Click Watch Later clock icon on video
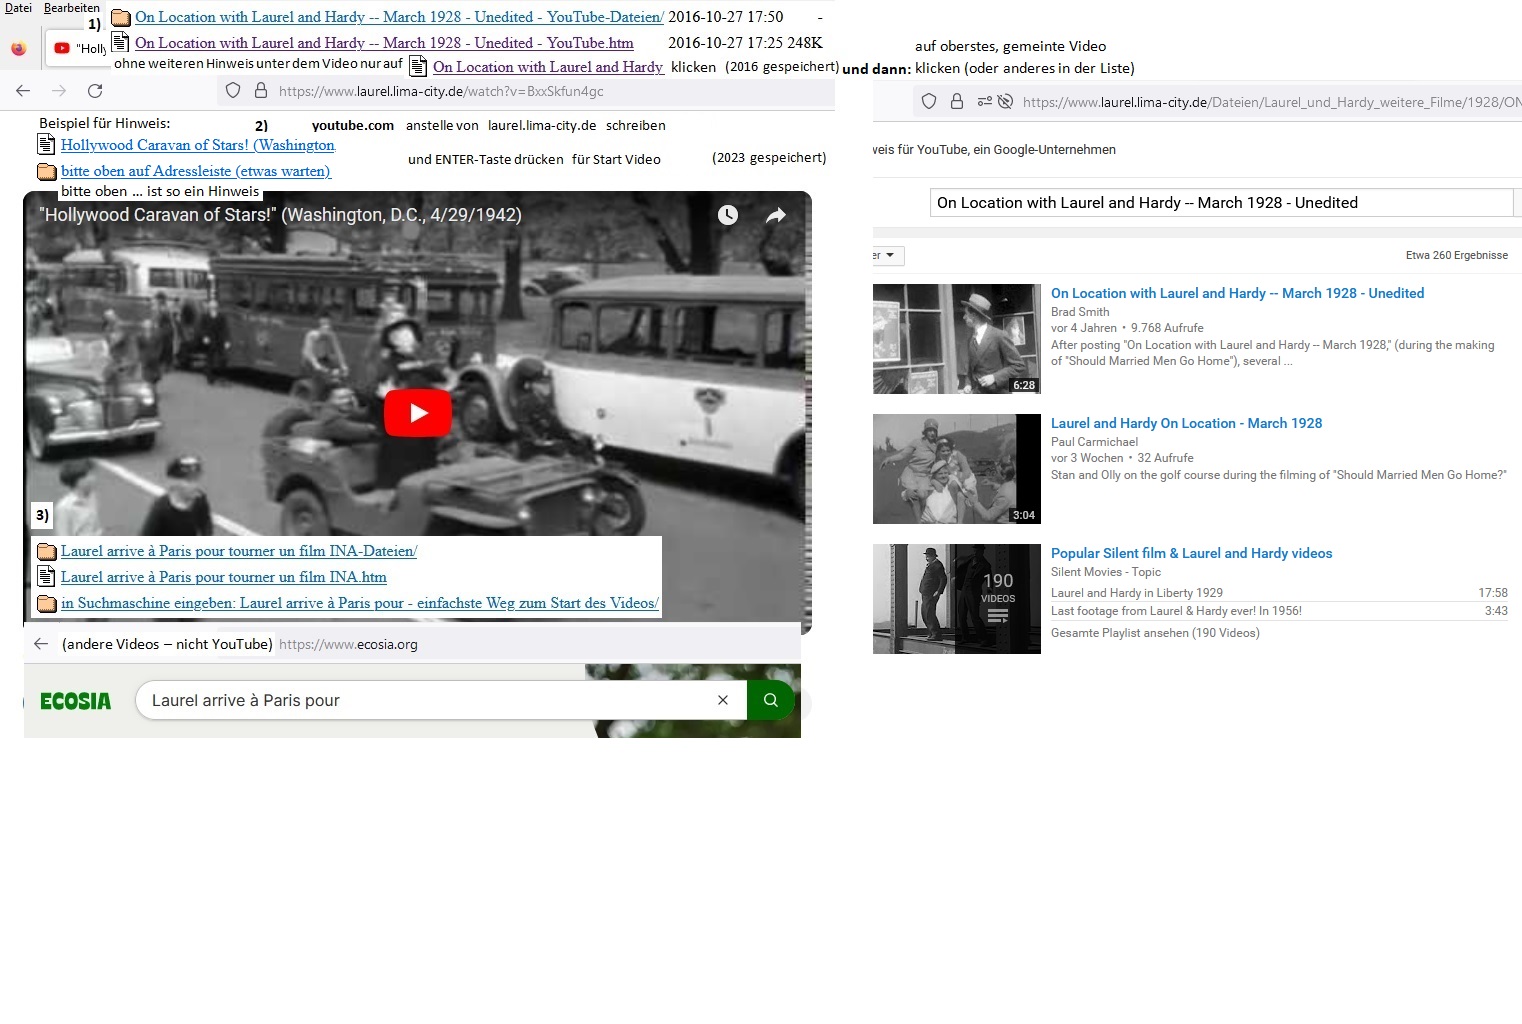Image resolution: width=1522 pixels, height=1024 pixels. coord(727,215)
